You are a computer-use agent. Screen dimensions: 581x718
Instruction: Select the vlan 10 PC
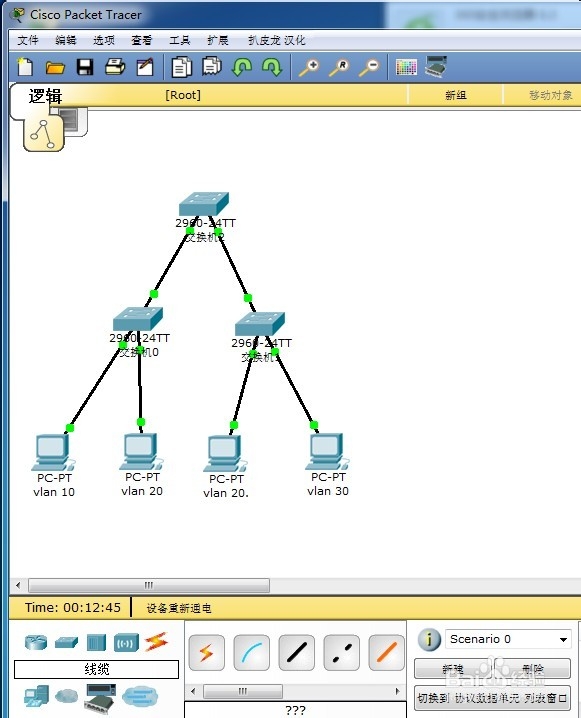53,452
